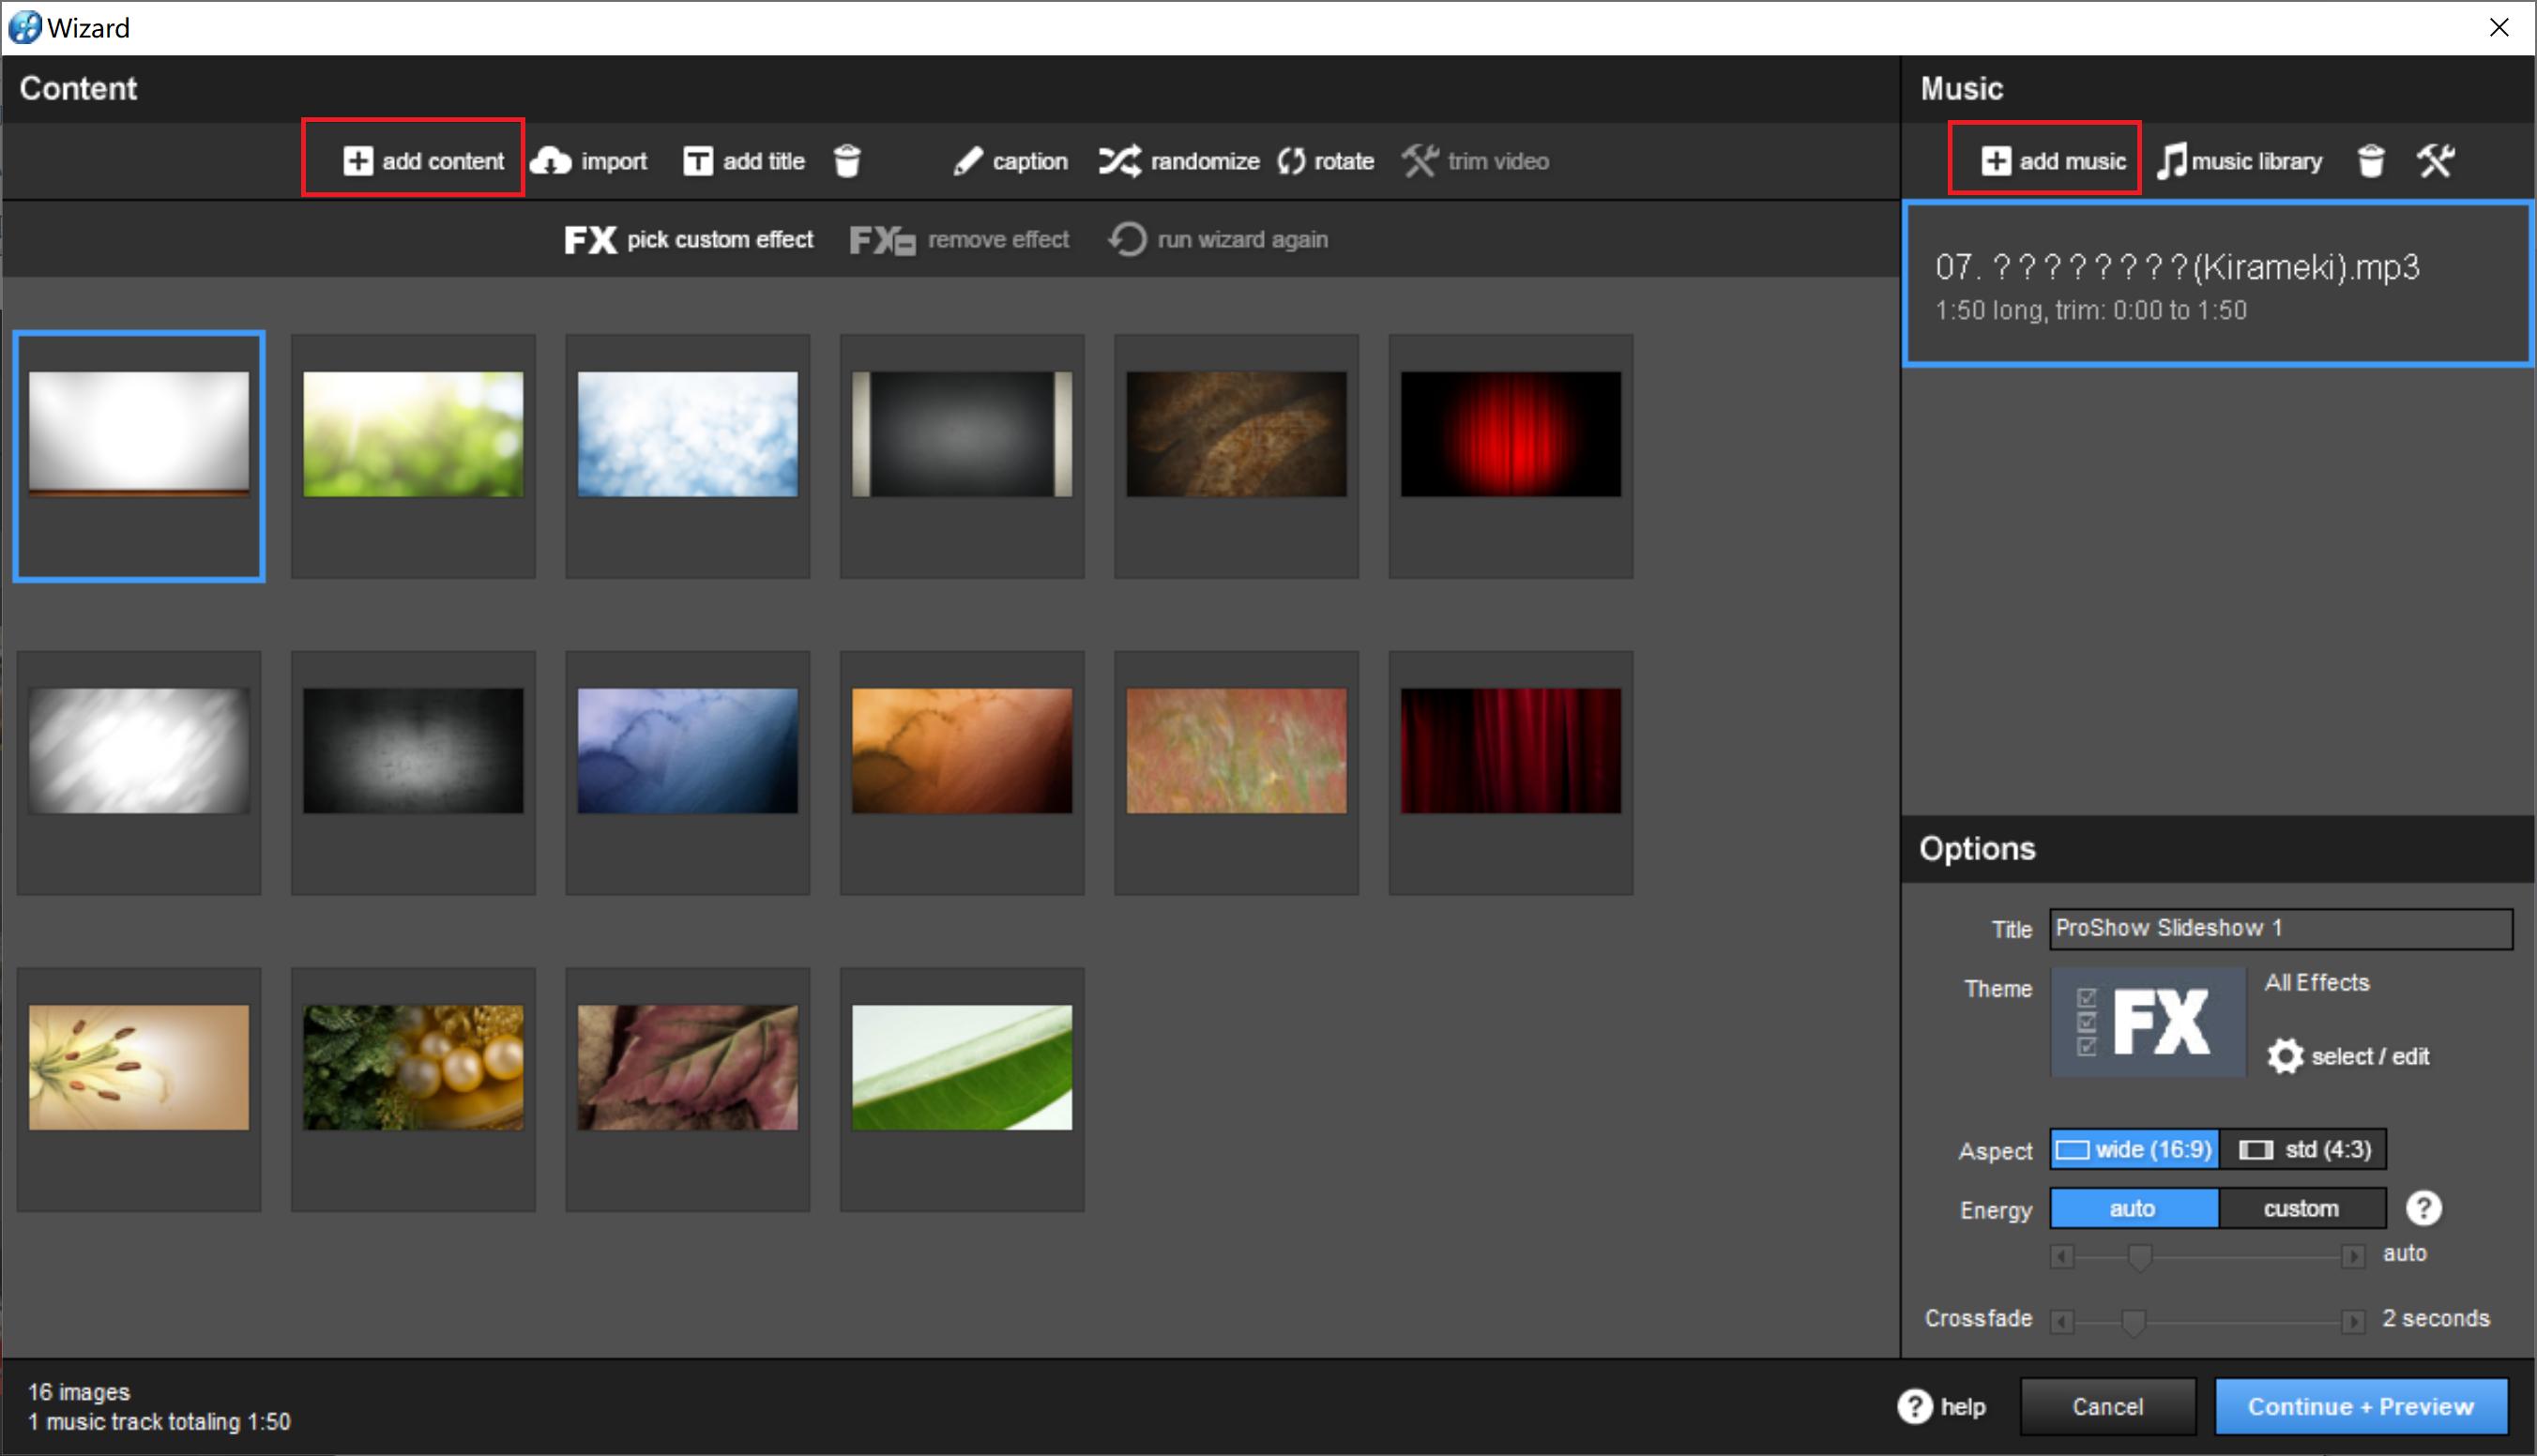The image size is (2537, 1456).
Task: Switch Energy to custom
Action: point(2301,1209)
